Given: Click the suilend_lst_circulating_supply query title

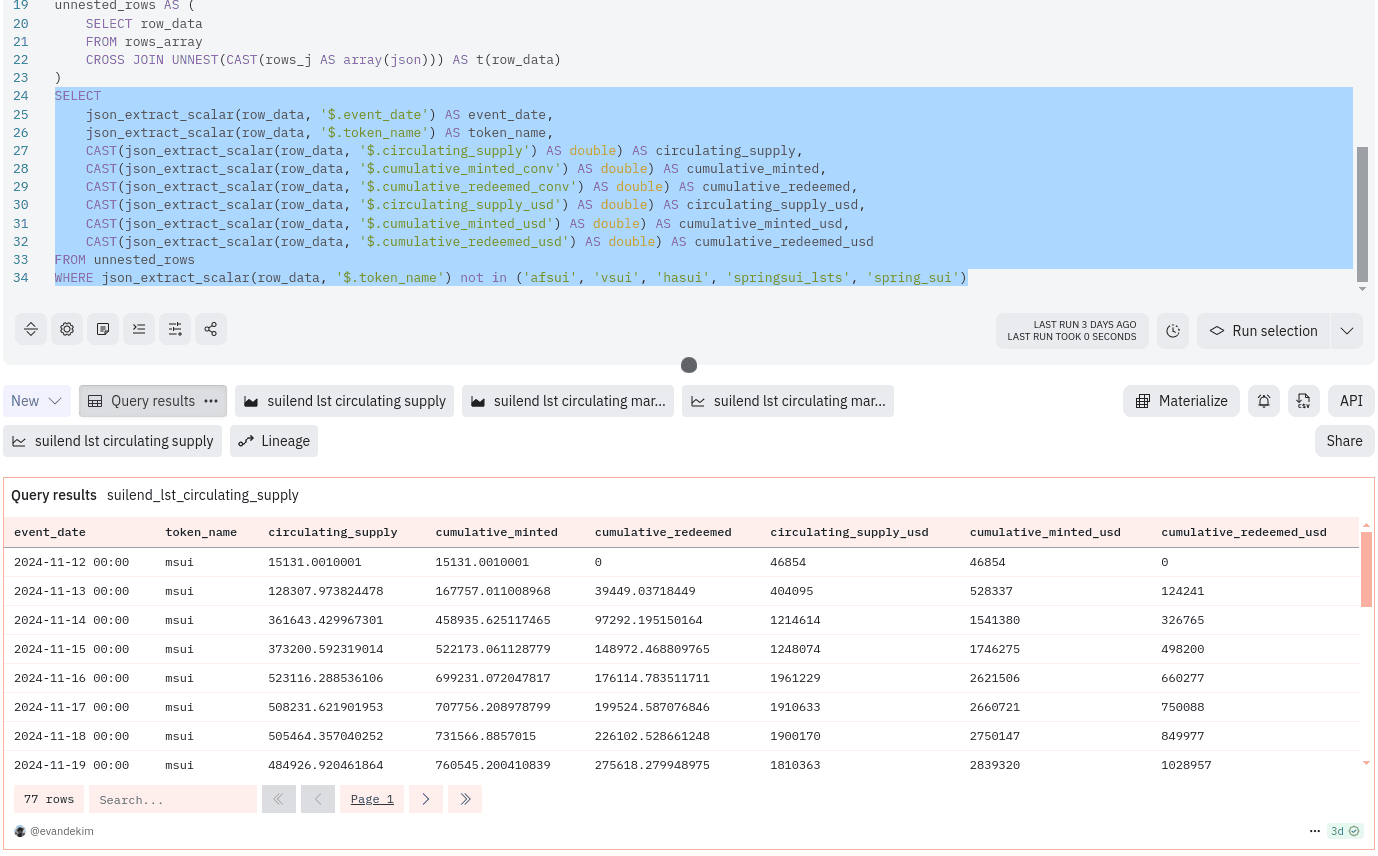Looking at the screenshot, I should pos(203,495).
